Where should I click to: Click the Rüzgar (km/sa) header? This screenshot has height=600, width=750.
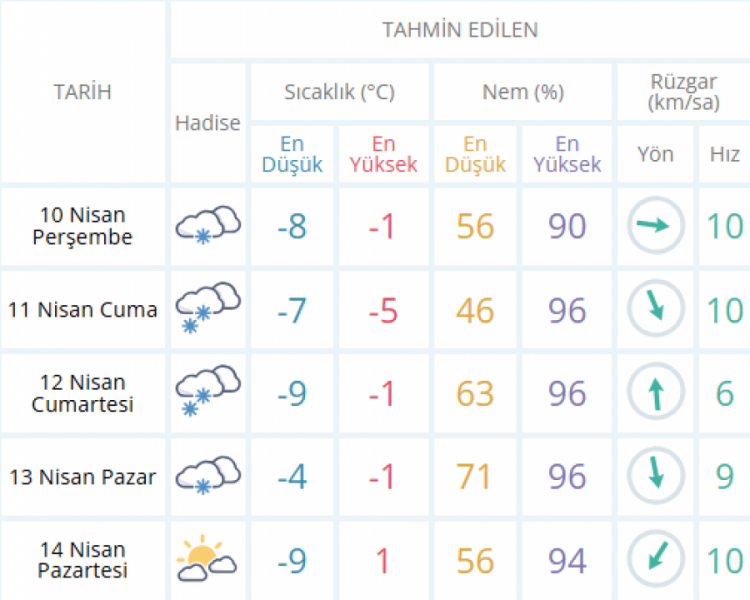coord(681,92)
